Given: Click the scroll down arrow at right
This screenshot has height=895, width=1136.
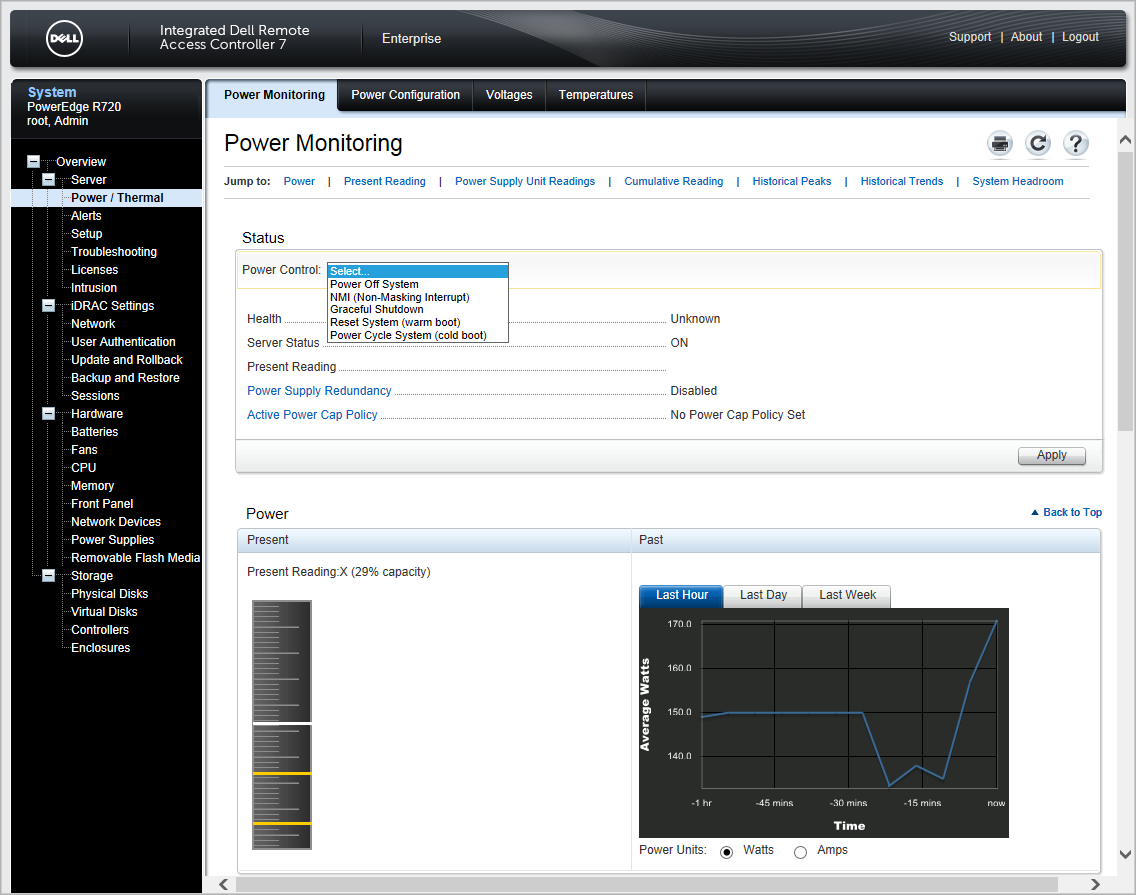Looking at the screenshot, I should (x=1125, y=854).
